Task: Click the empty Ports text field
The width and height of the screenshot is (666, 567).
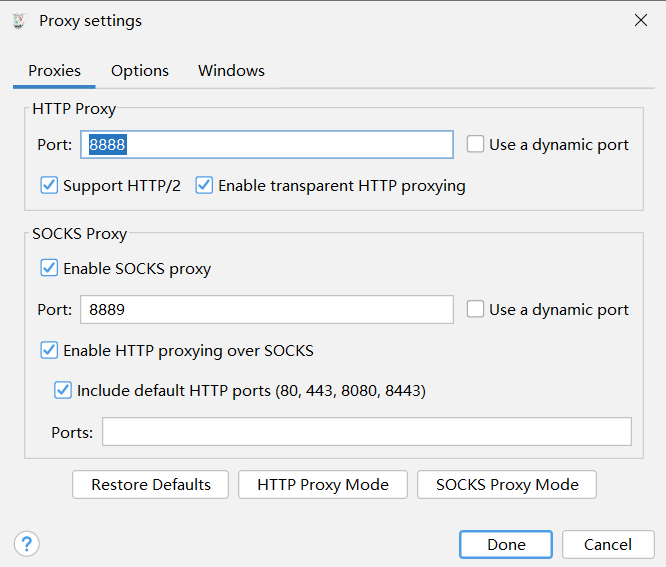Action: point(366,432)
